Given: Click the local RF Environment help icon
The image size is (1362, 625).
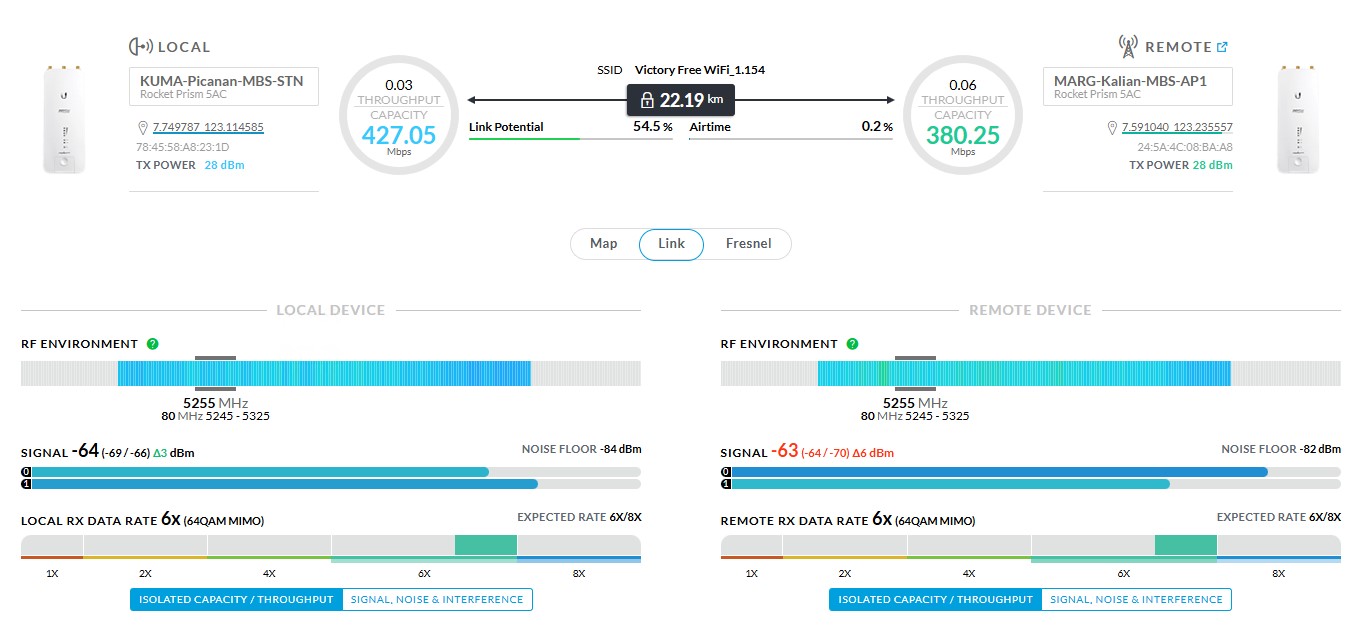Looking at the screenshot, I should coord(152,344).
